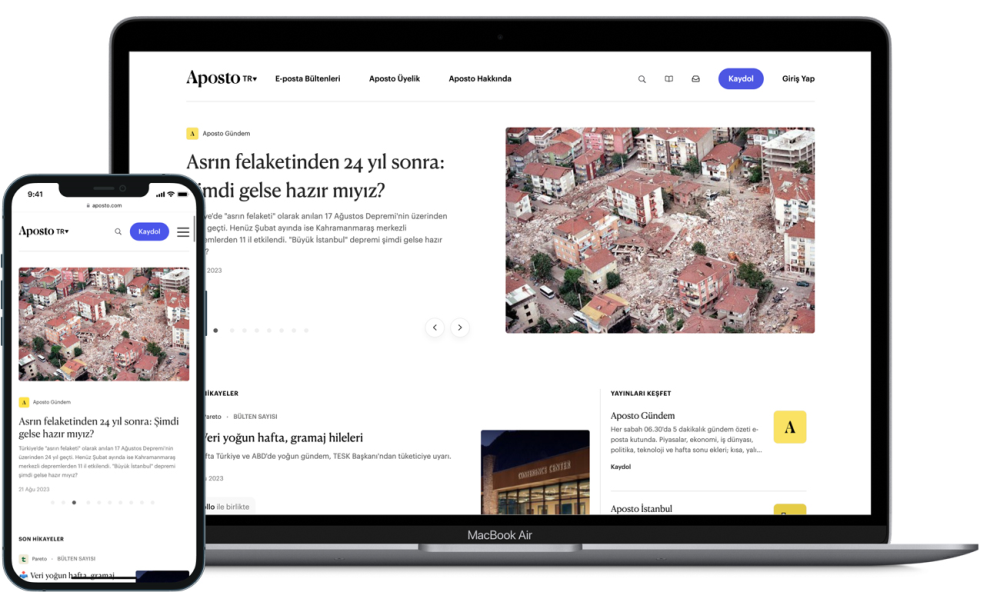
Task: Tap the 'Asrın felaketinden 24 yıl sonra' headline on the phone
Action: [99, 427]
